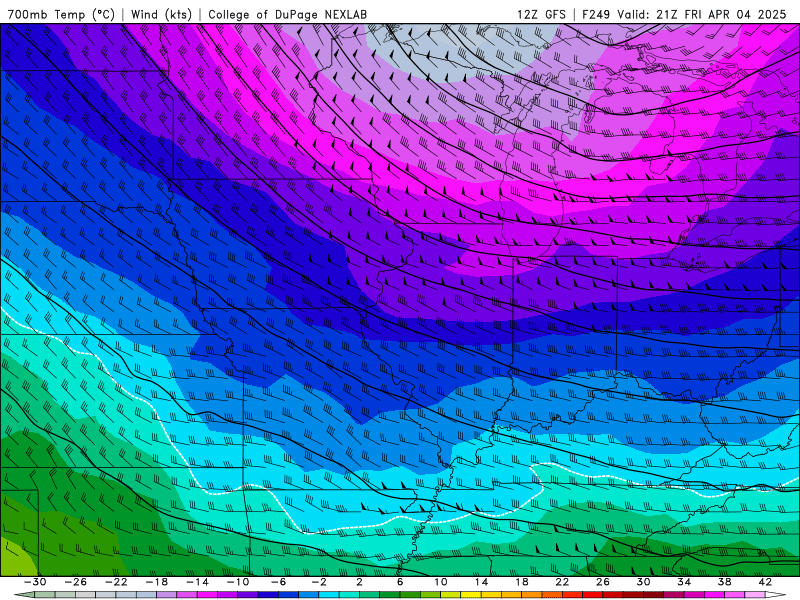Click the -18 colorbar tick label

pyautogui.click(x=157, y=582)
